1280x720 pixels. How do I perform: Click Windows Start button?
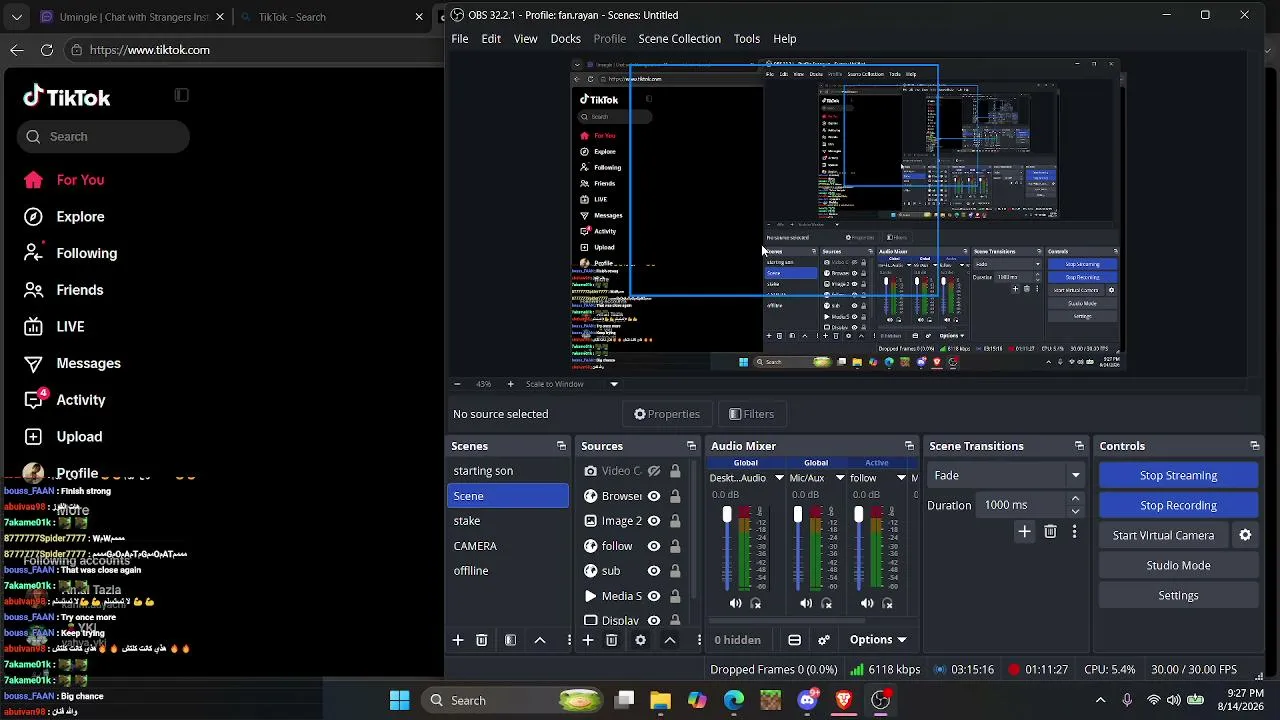[399, 700]
